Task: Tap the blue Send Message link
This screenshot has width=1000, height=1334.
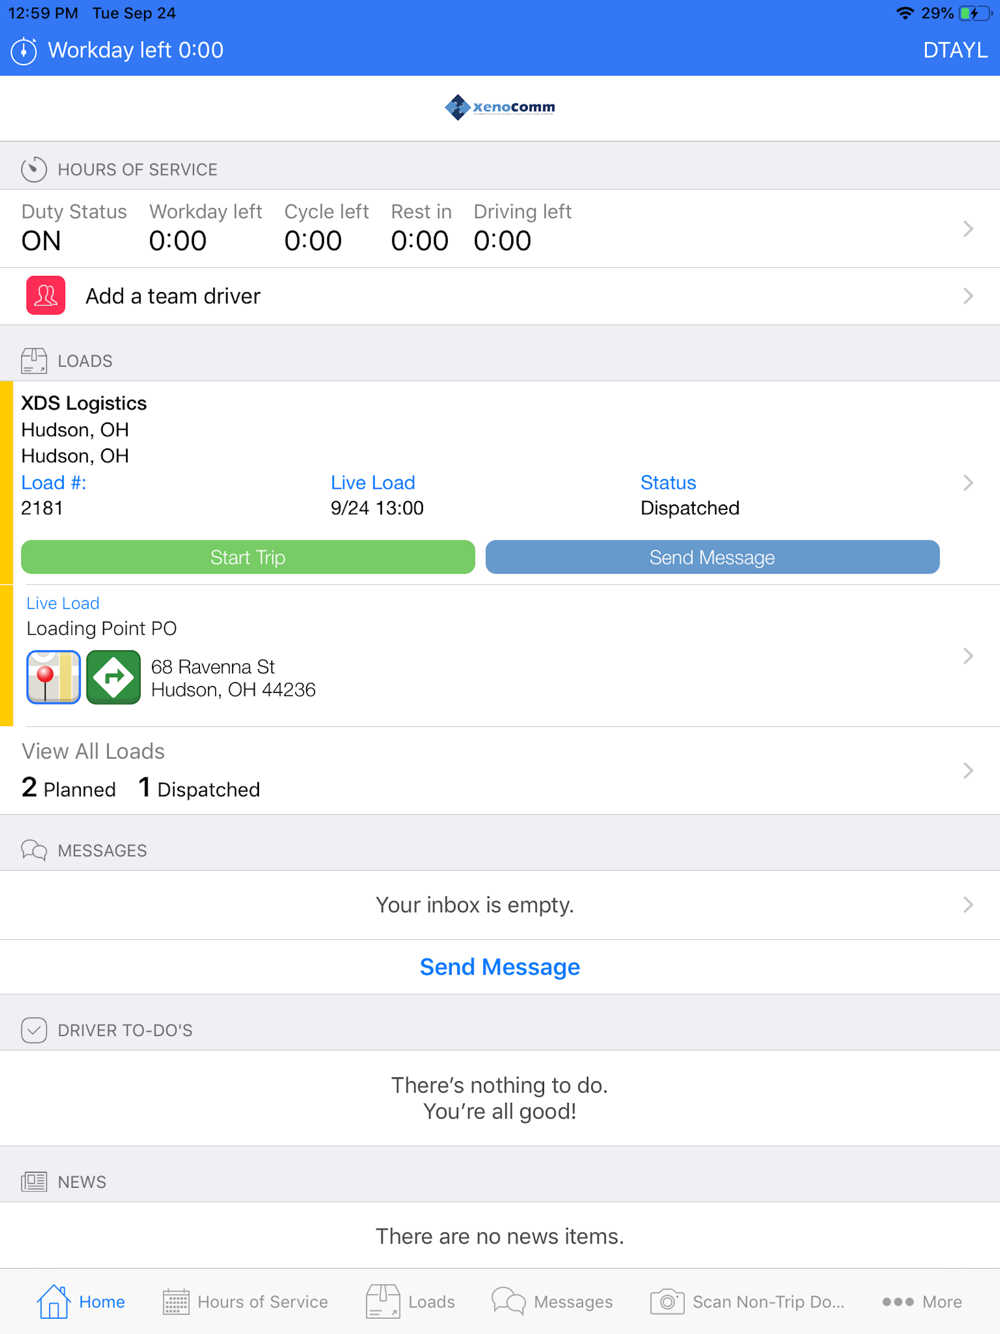Action: click(x=500, y=967)
